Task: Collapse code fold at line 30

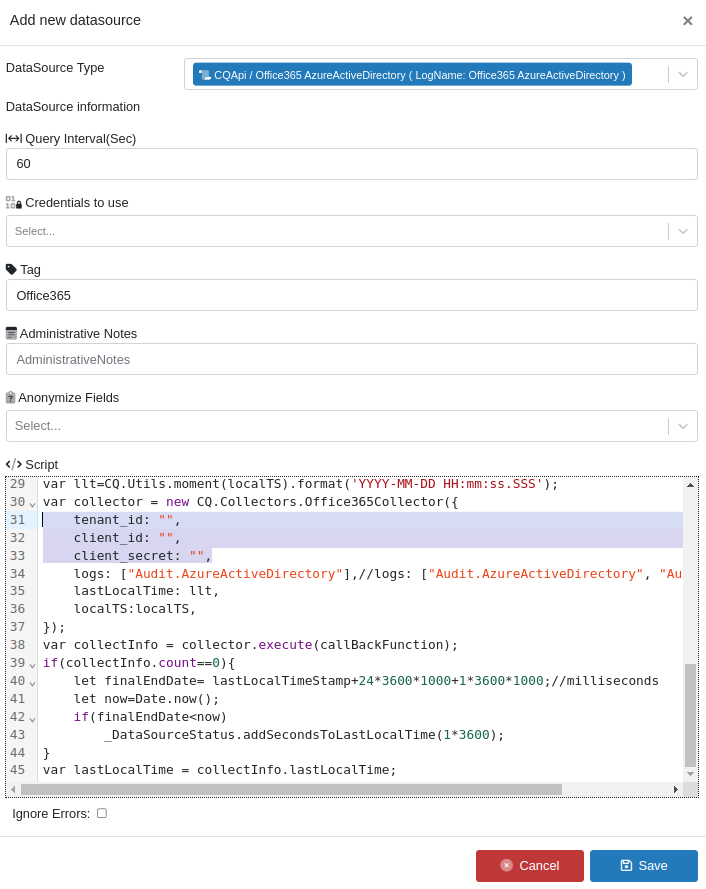Action: click(x=32, y=504)
